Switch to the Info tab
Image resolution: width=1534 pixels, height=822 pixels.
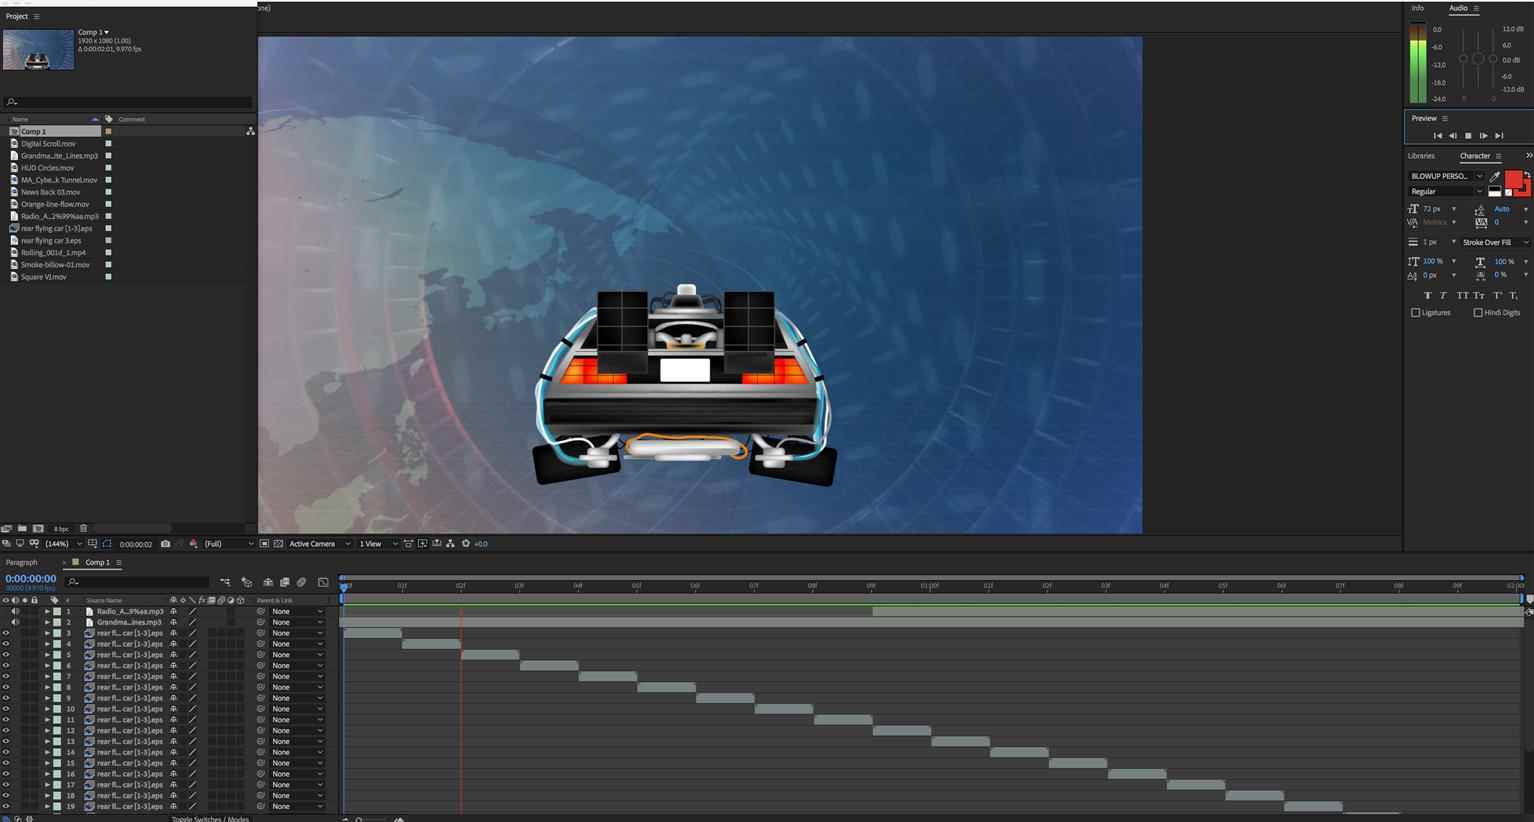1418,8
